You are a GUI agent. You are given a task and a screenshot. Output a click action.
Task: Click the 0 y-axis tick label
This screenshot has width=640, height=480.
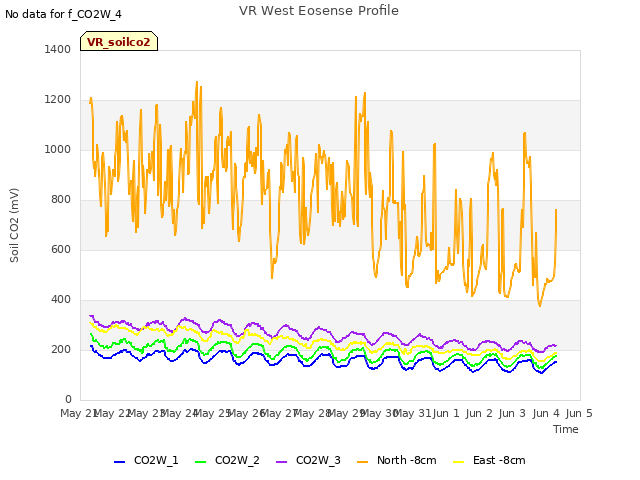click(x=68, y=399)
